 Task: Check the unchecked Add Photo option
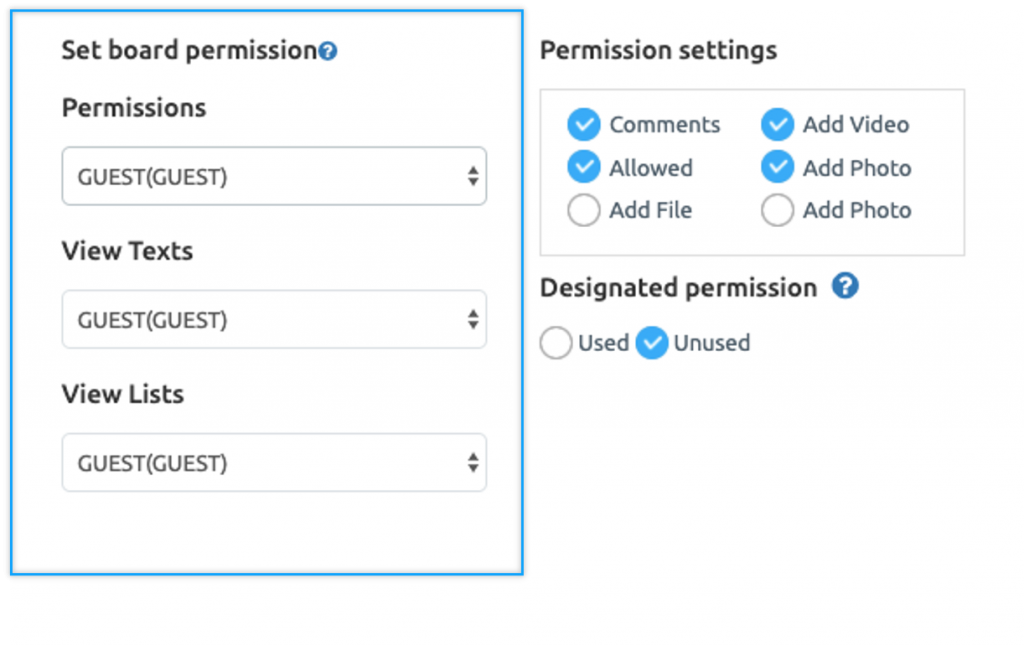777,210
